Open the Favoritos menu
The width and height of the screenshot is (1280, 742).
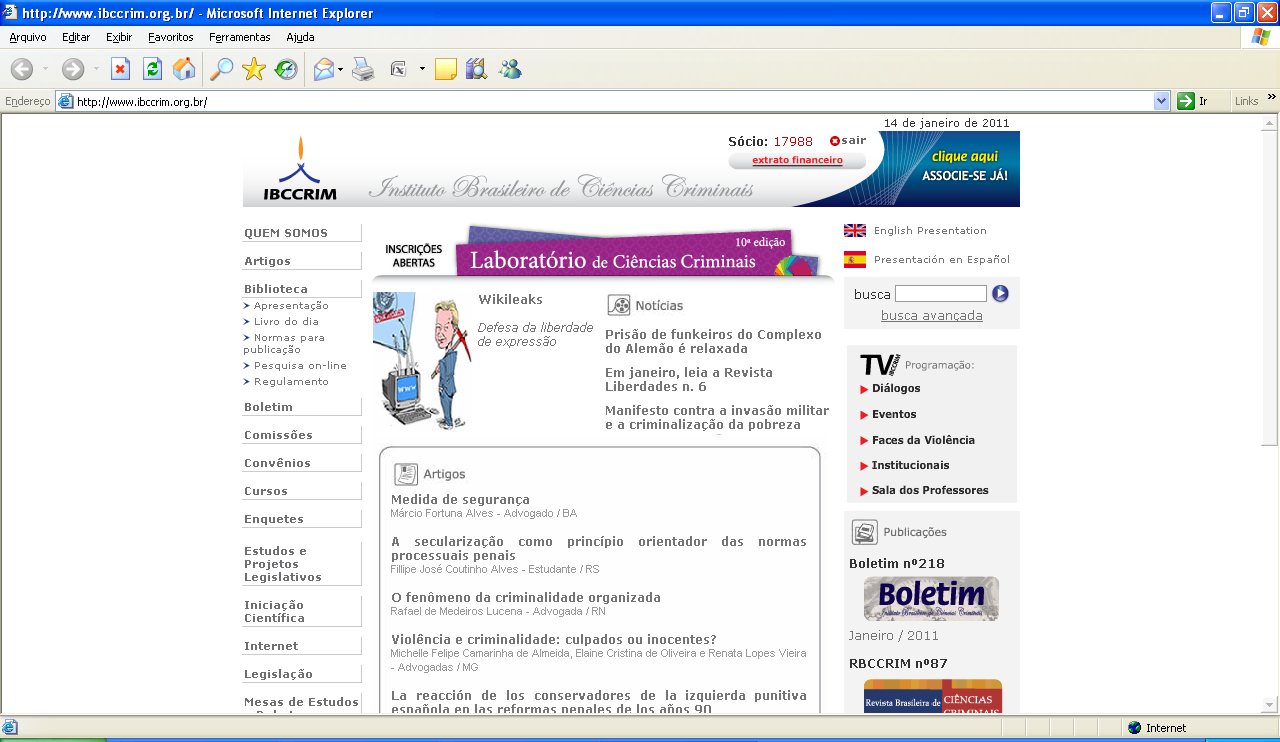click(x=171, y=37)
